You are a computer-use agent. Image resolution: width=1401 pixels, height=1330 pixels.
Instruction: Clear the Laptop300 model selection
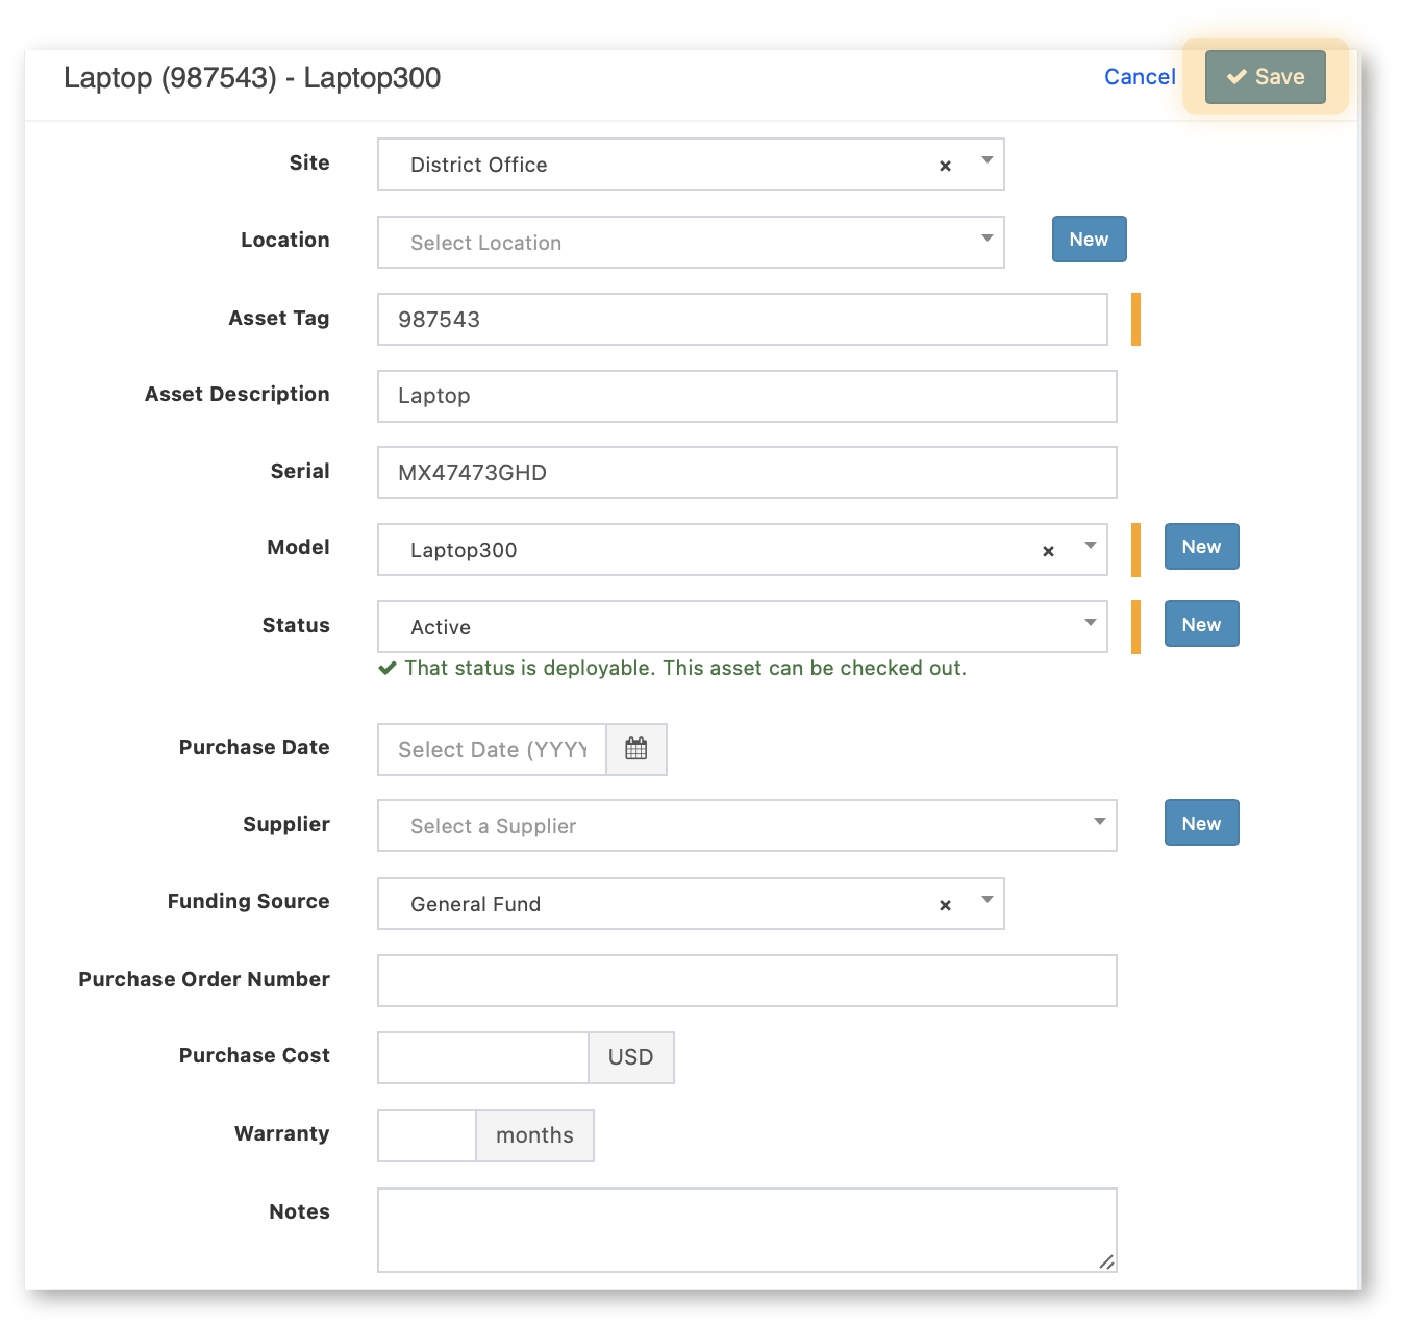click(1048, 551)
